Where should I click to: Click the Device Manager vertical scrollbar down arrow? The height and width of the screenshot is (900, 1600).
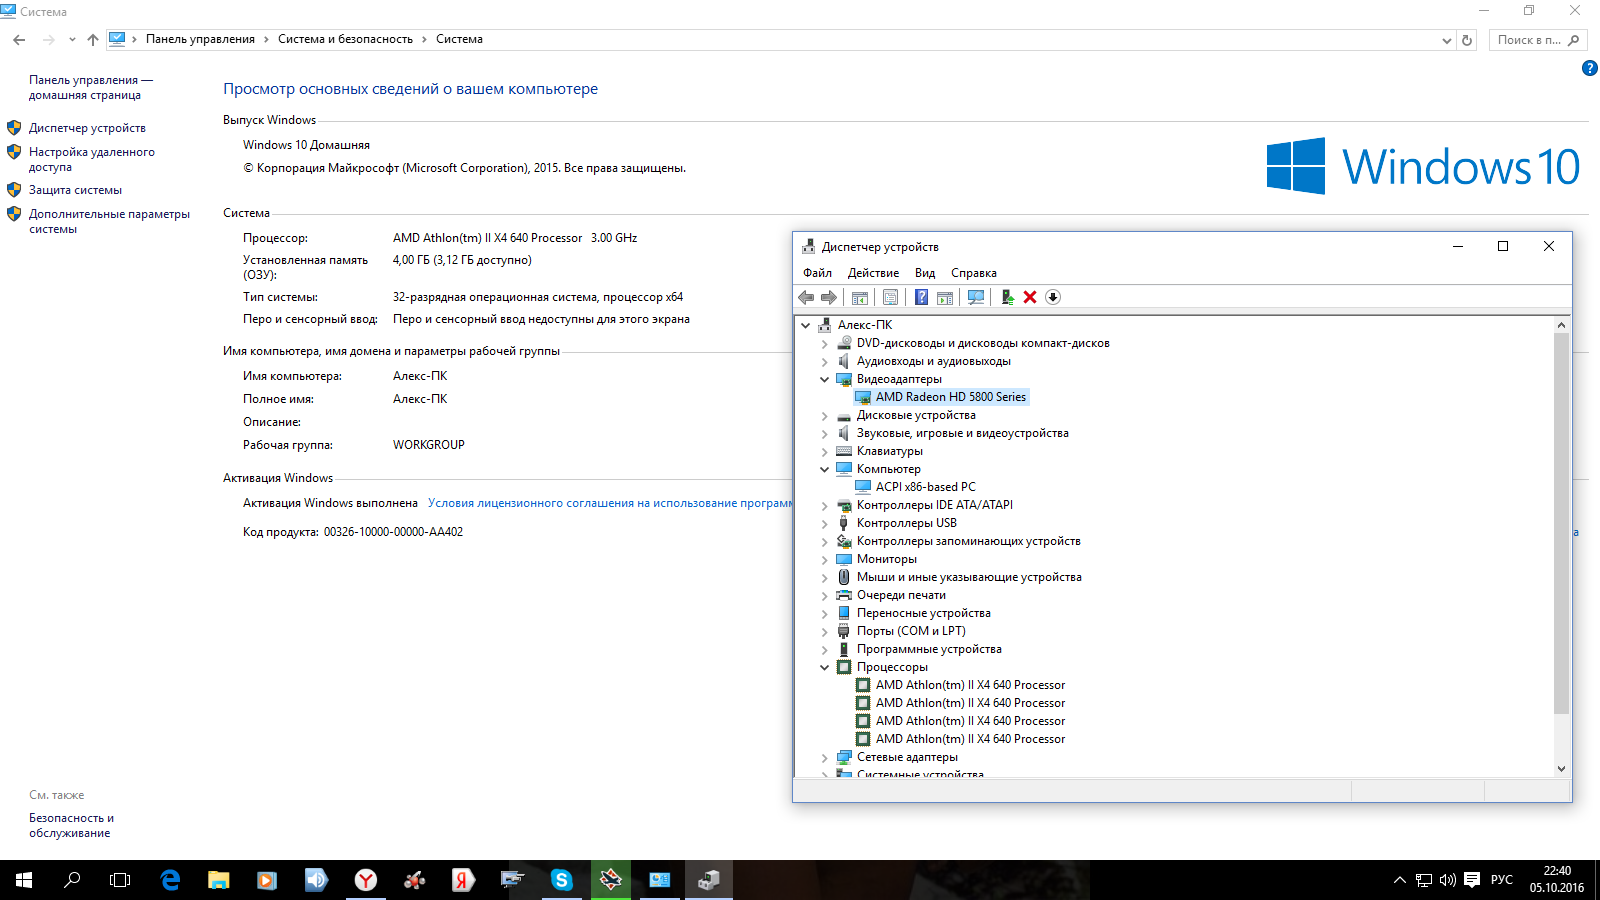click(x=1561, y=769)
